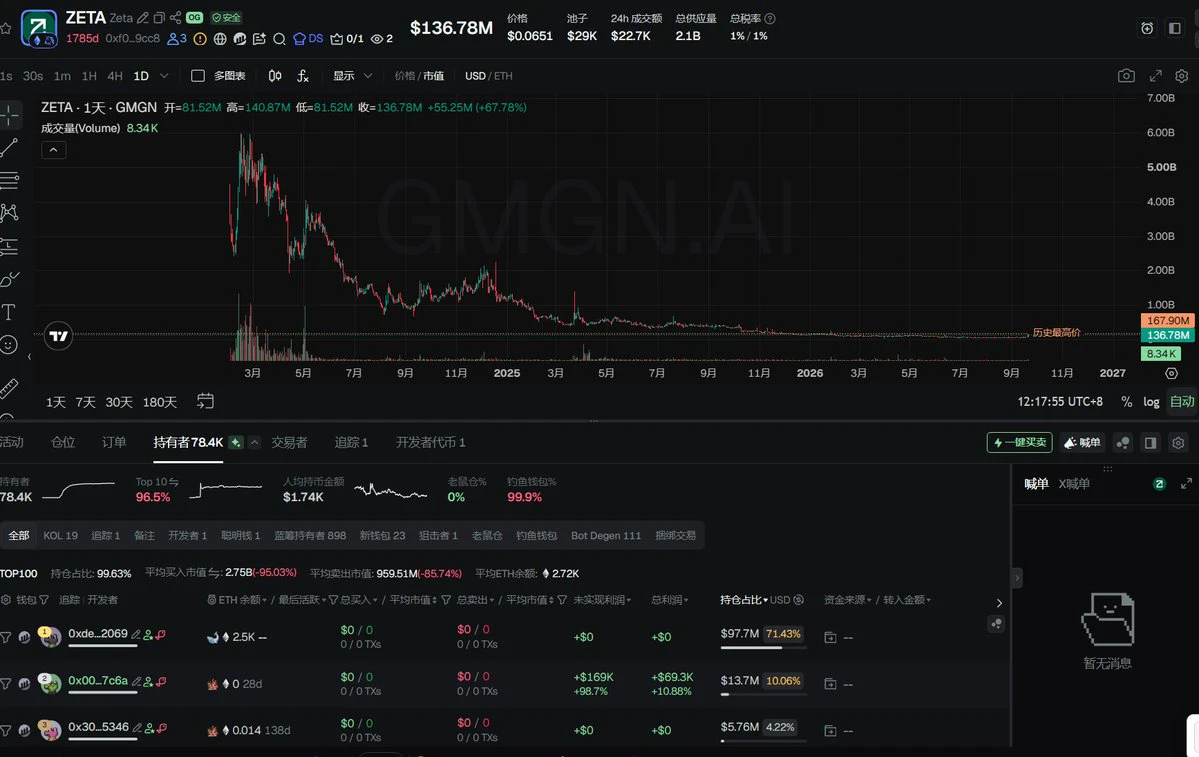Screen dimensions: 1199x757
Task: Toggle log scale on chart
Action: pyautogui.click(x=1151, y=401)
